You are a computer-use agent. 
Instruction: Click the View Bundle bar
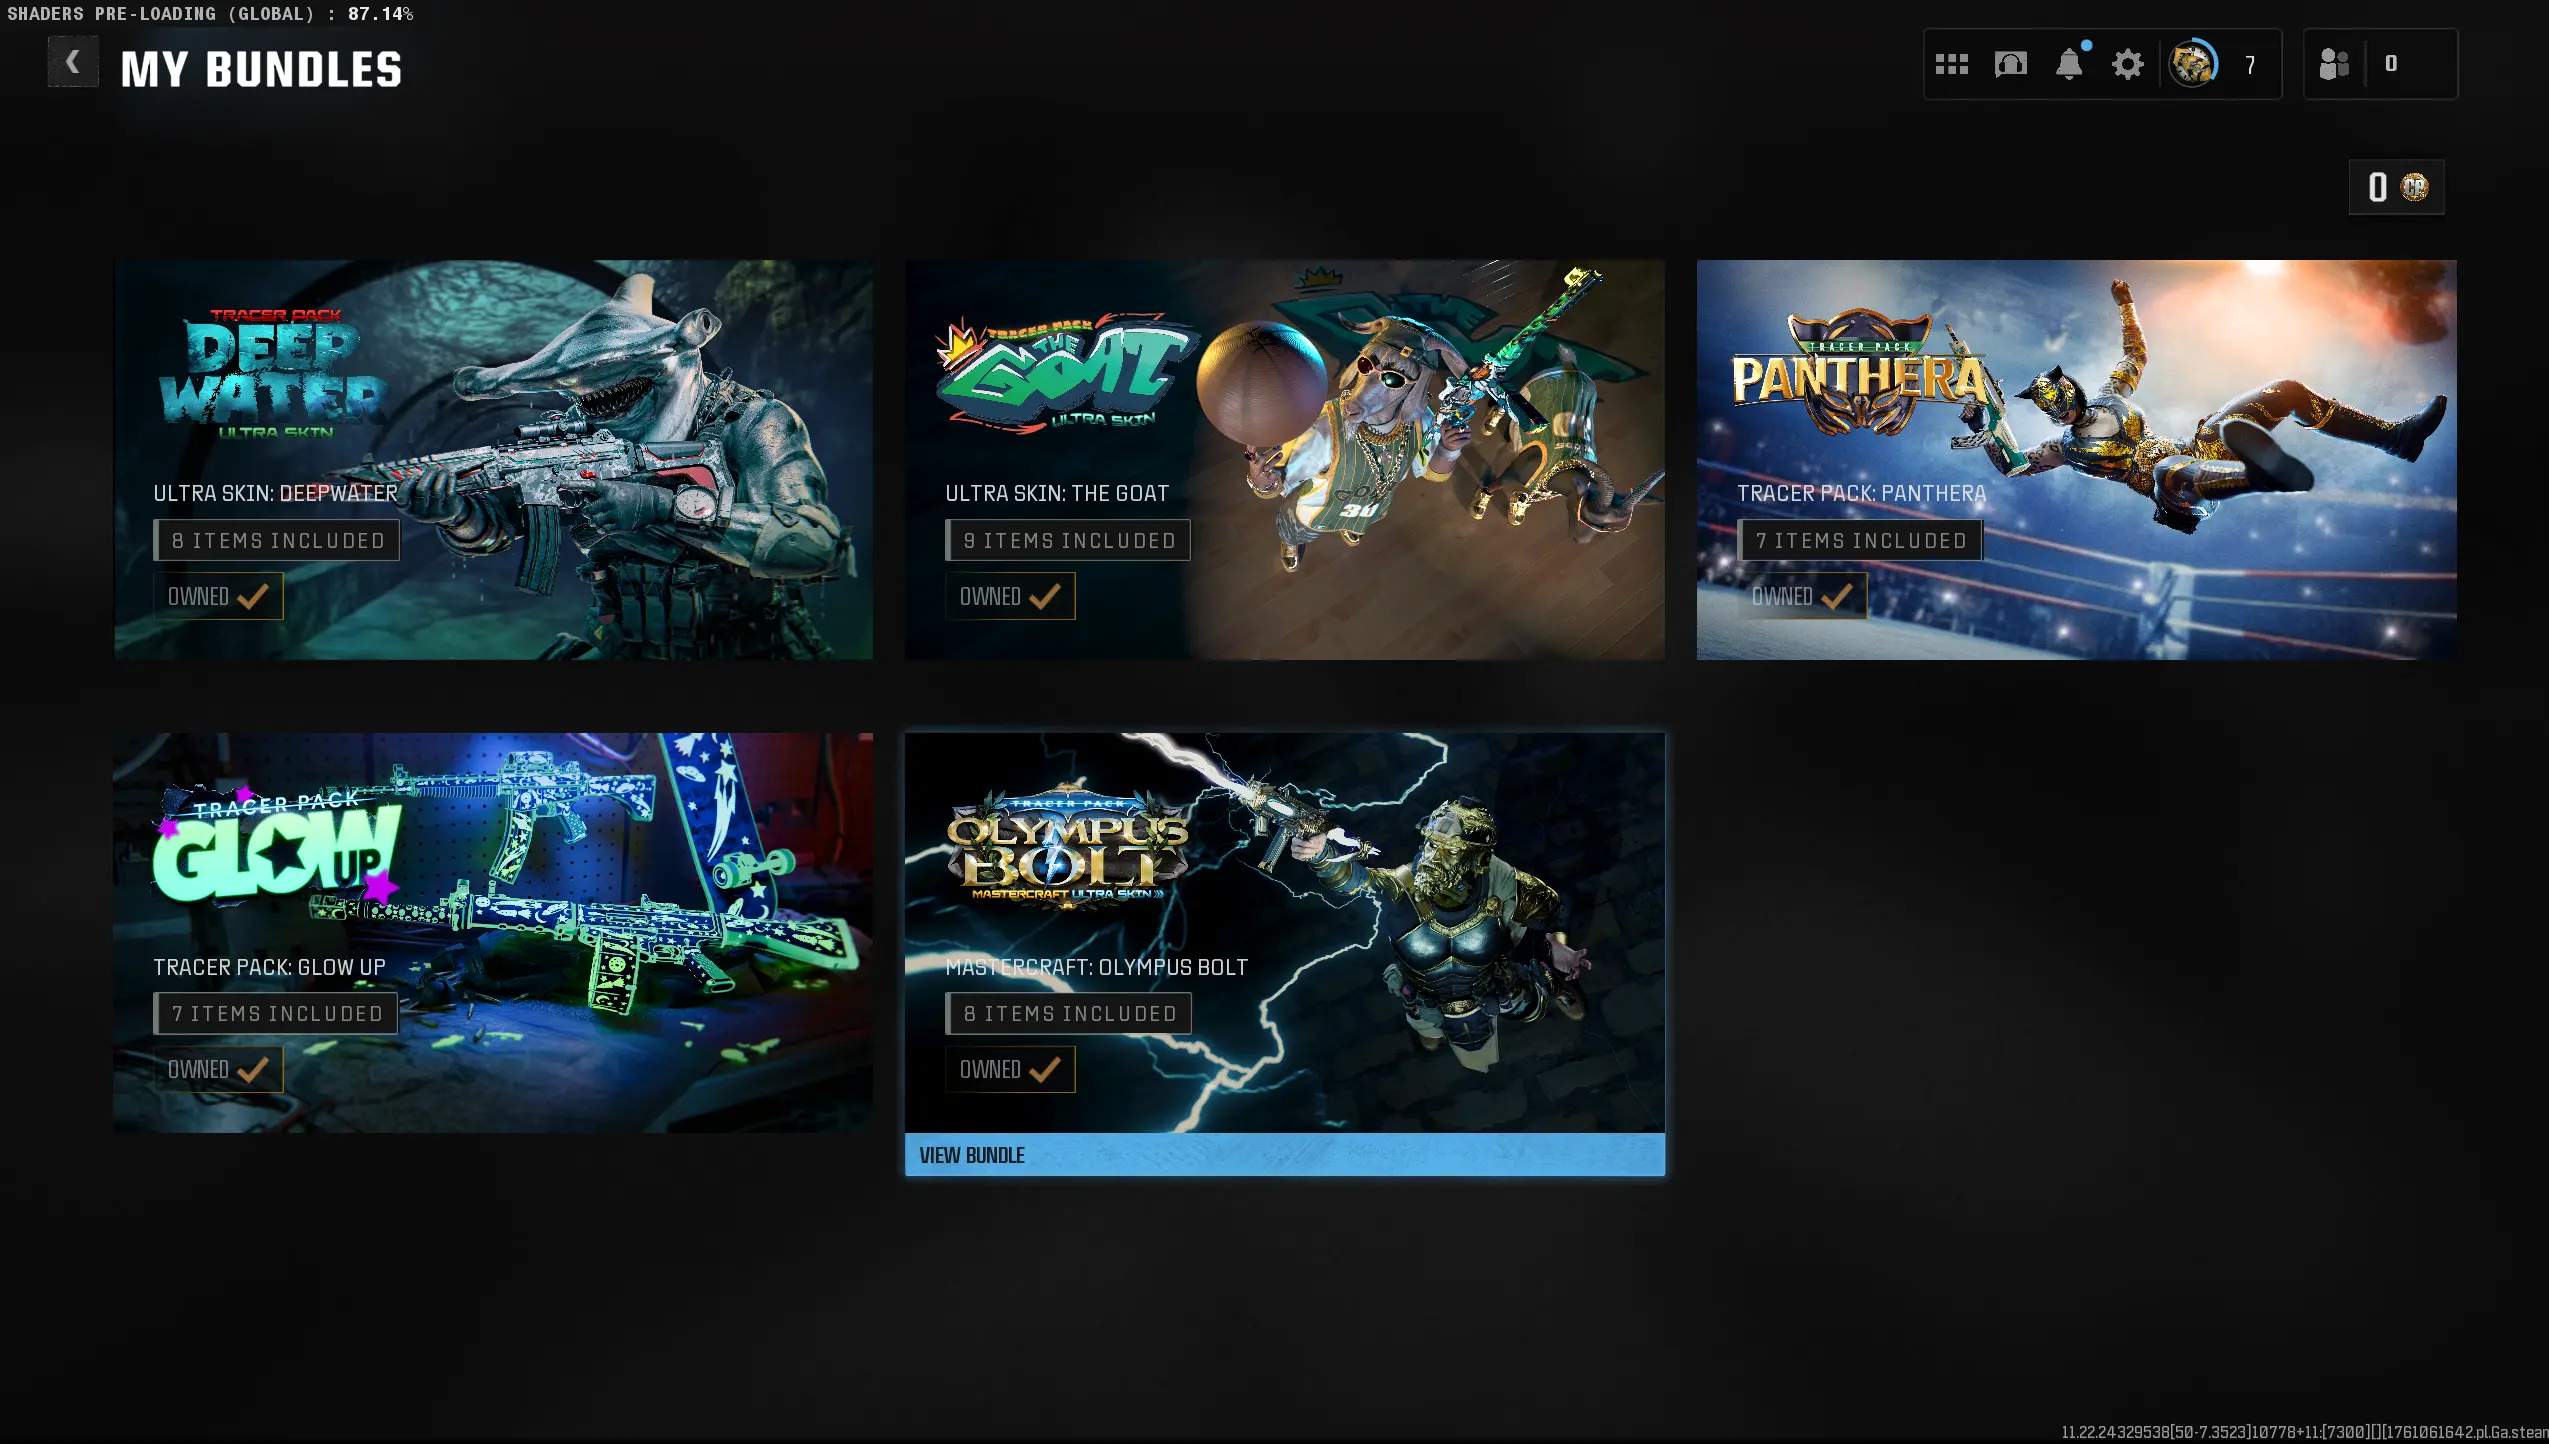[x=1284, y=1155]
